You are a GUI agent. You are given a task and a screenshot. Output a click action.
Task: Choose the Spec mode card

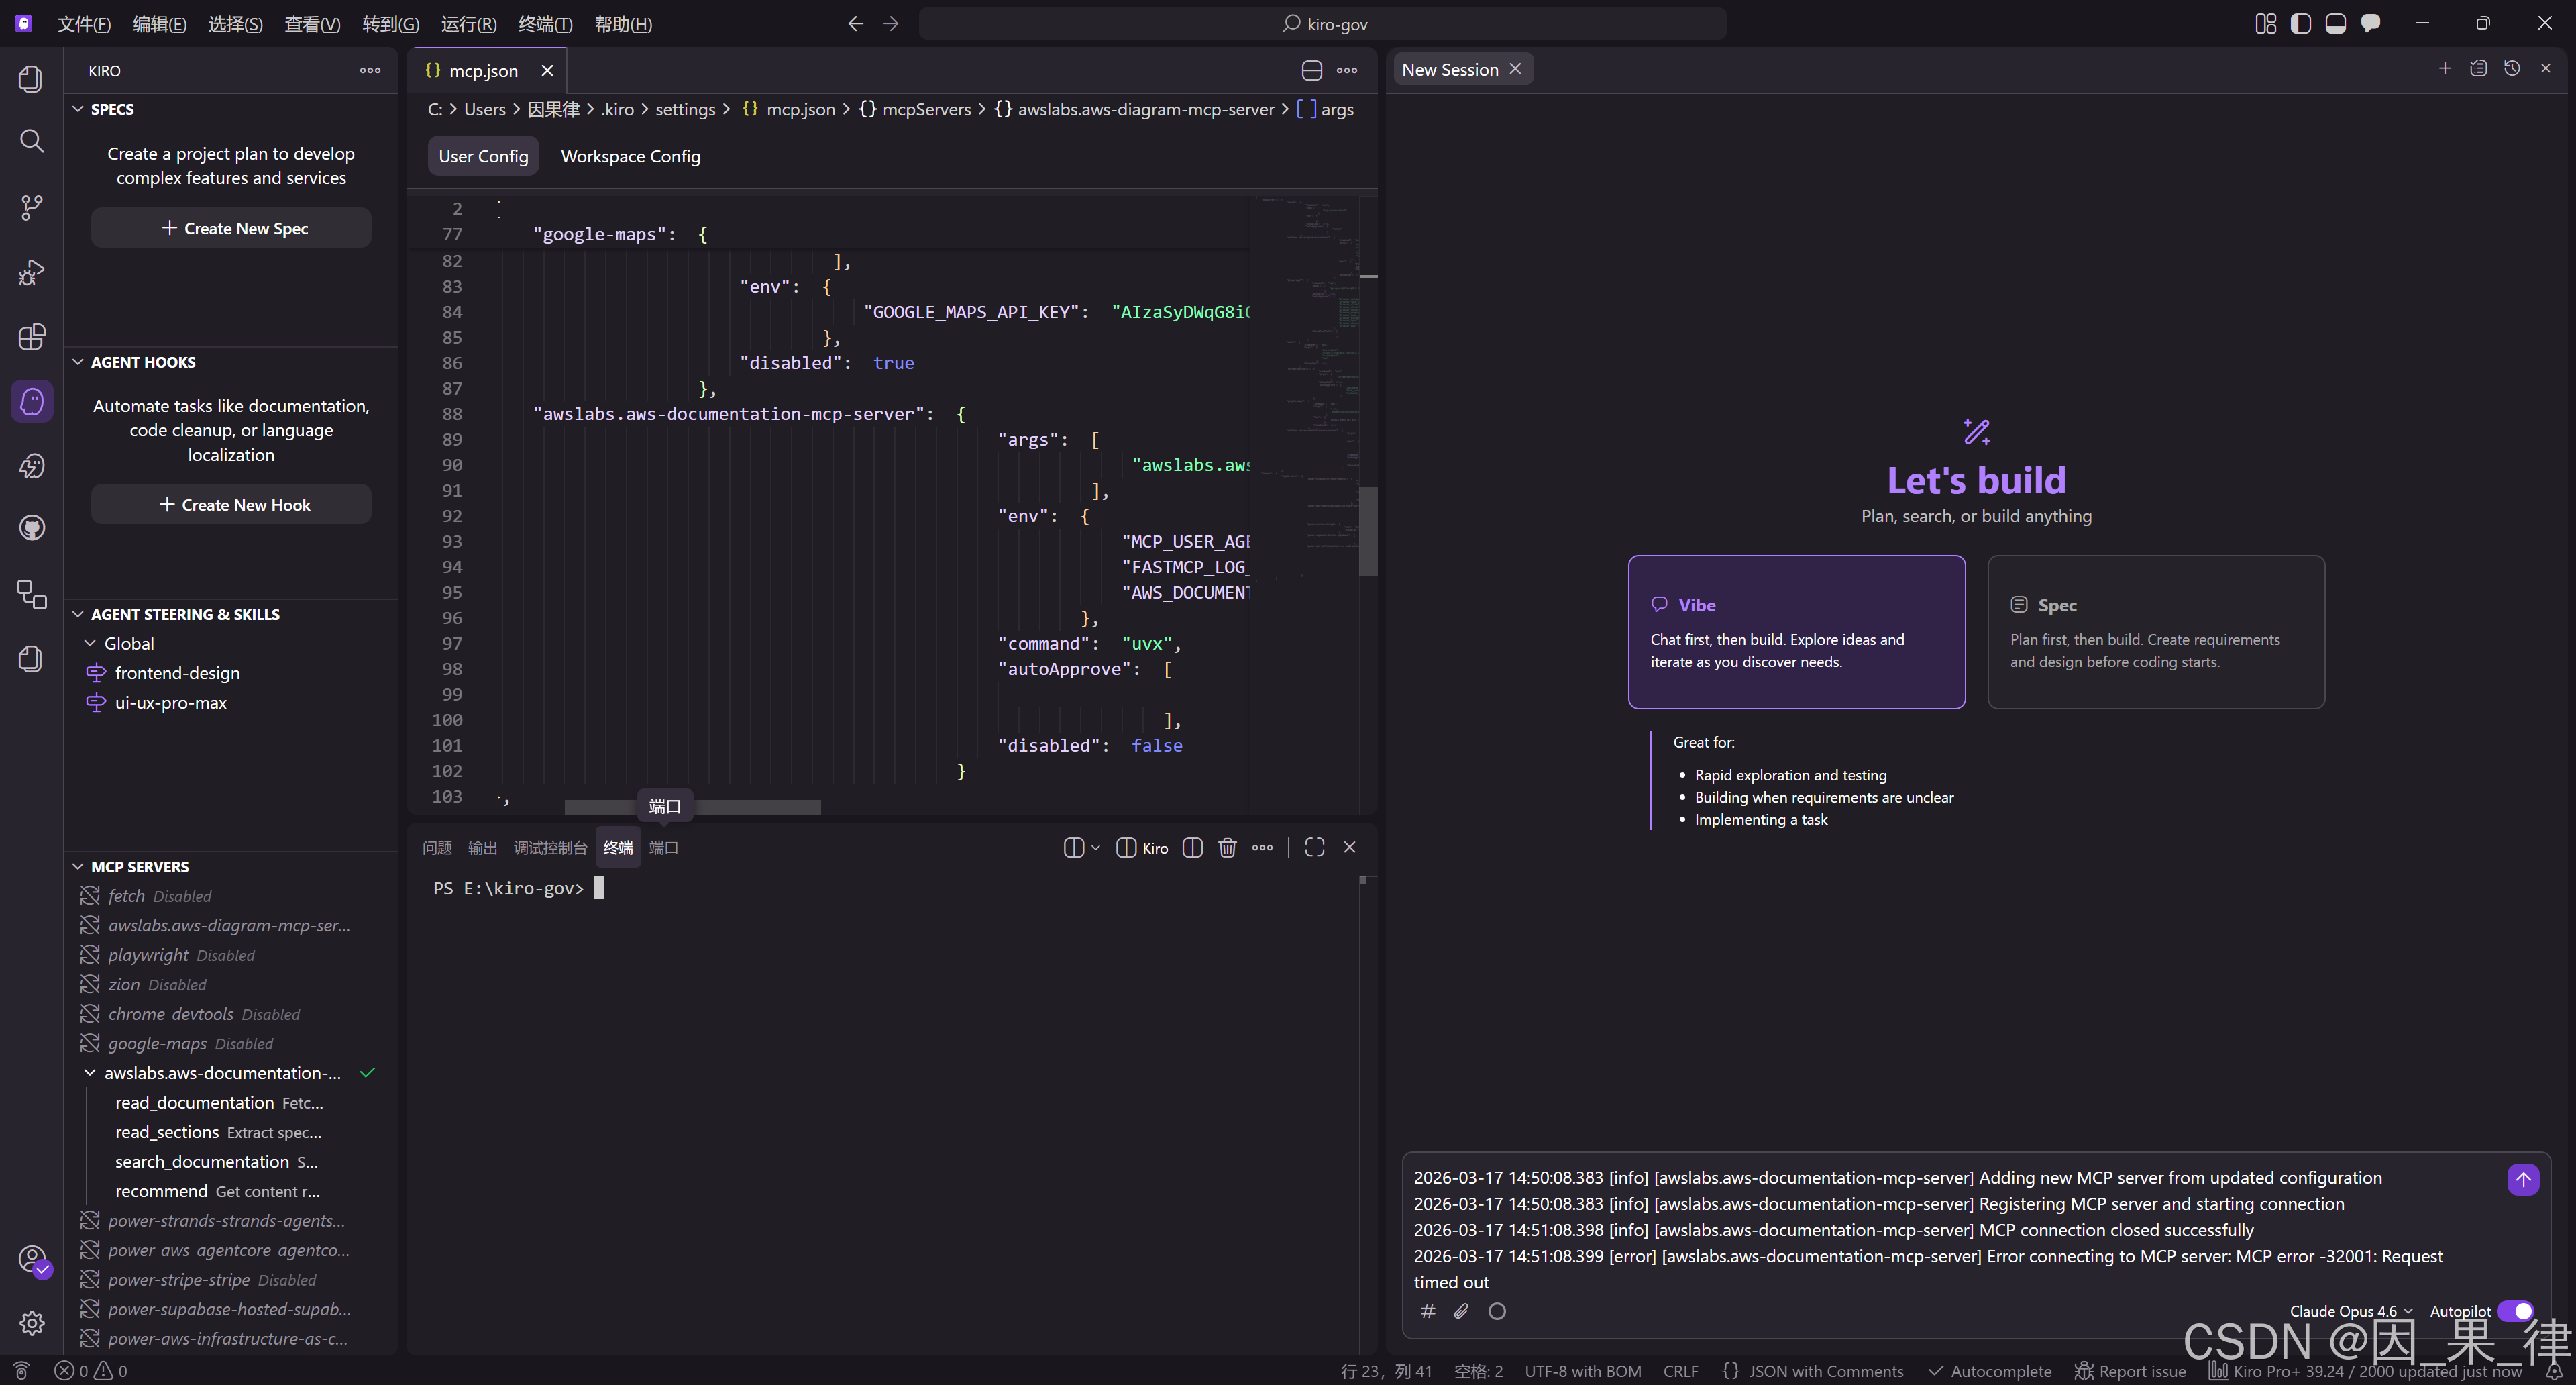click(x=2156, y=632)
